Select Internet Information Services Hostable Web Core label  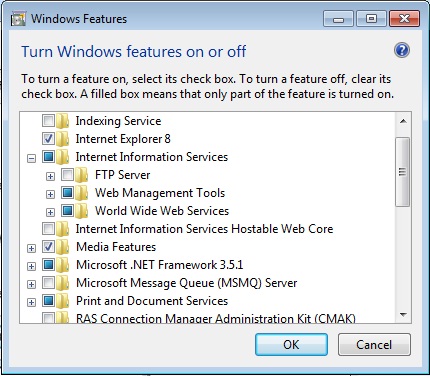(204, 229)
